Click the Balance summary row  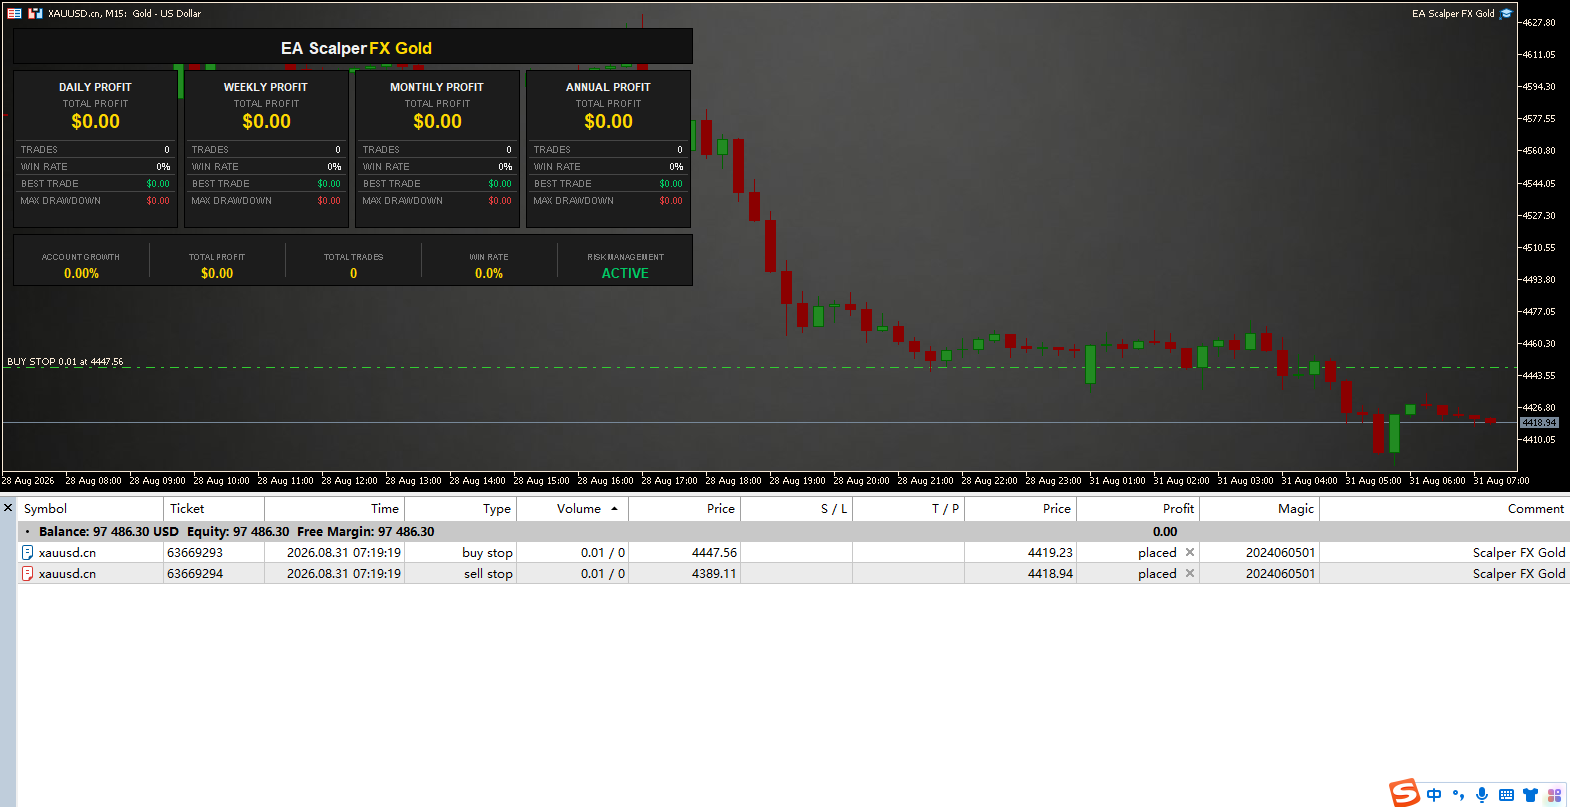(793, 531)
